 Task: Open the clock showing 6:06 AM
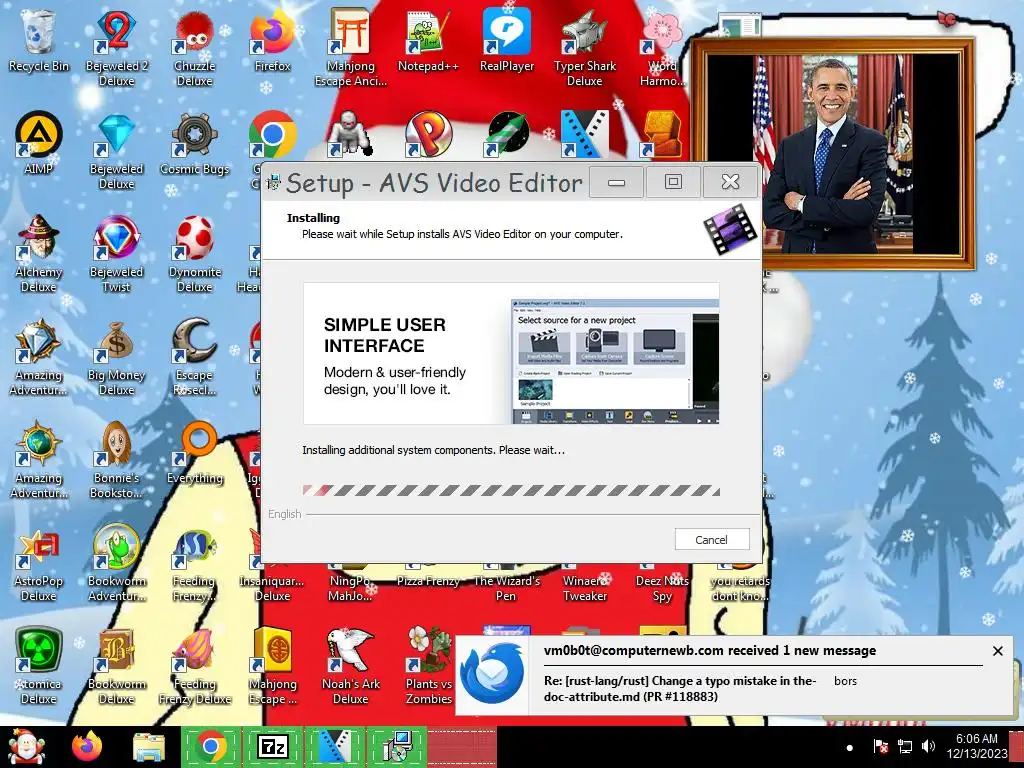coord(977,746)
